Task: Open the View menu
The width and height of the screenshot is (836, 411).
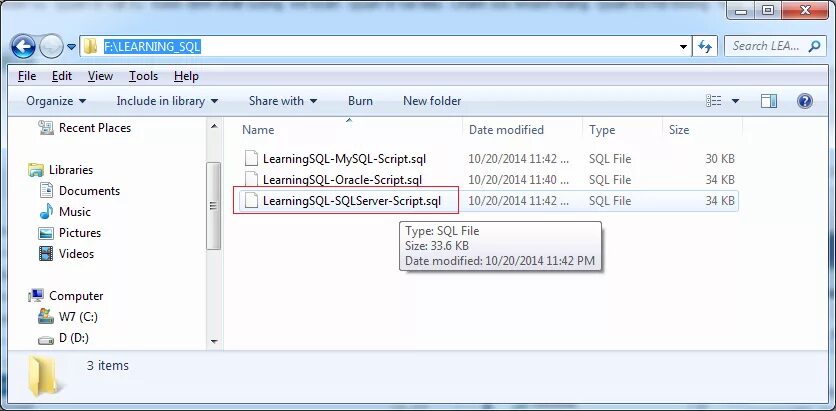Action: coord(100,76)
